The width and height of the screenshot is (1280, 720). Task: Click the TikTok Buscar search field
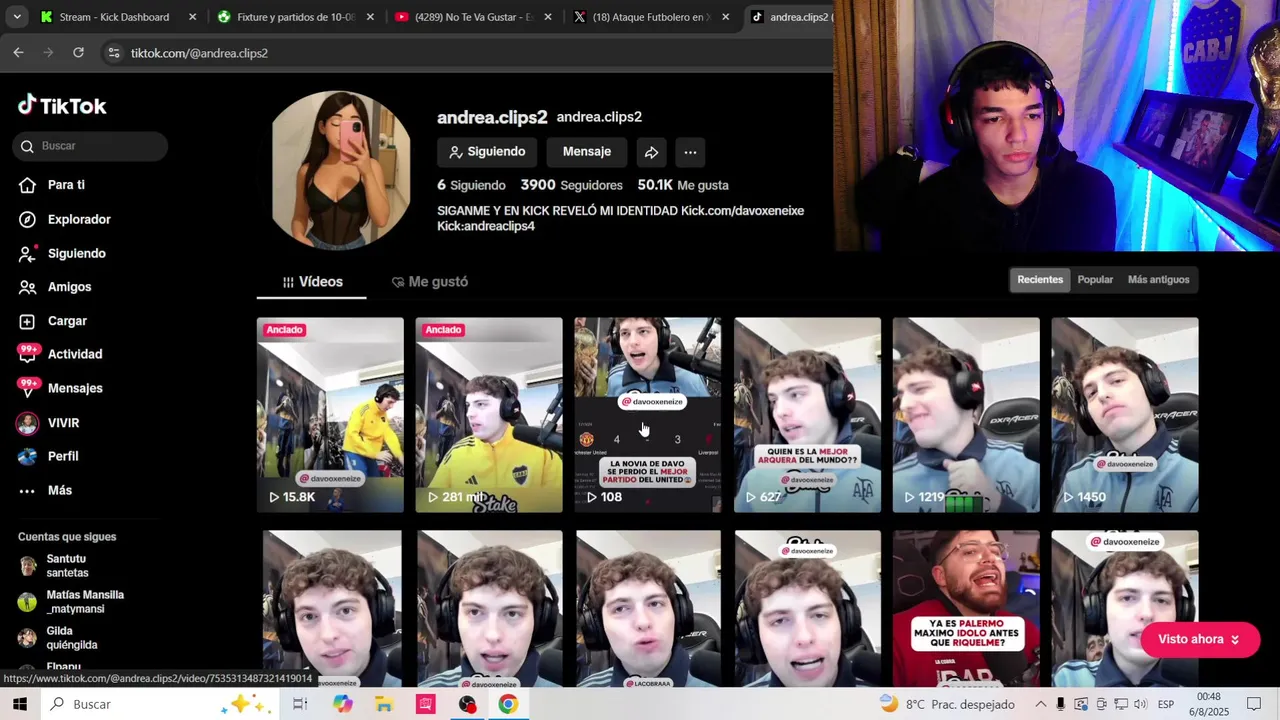click(x=91, y=146)
